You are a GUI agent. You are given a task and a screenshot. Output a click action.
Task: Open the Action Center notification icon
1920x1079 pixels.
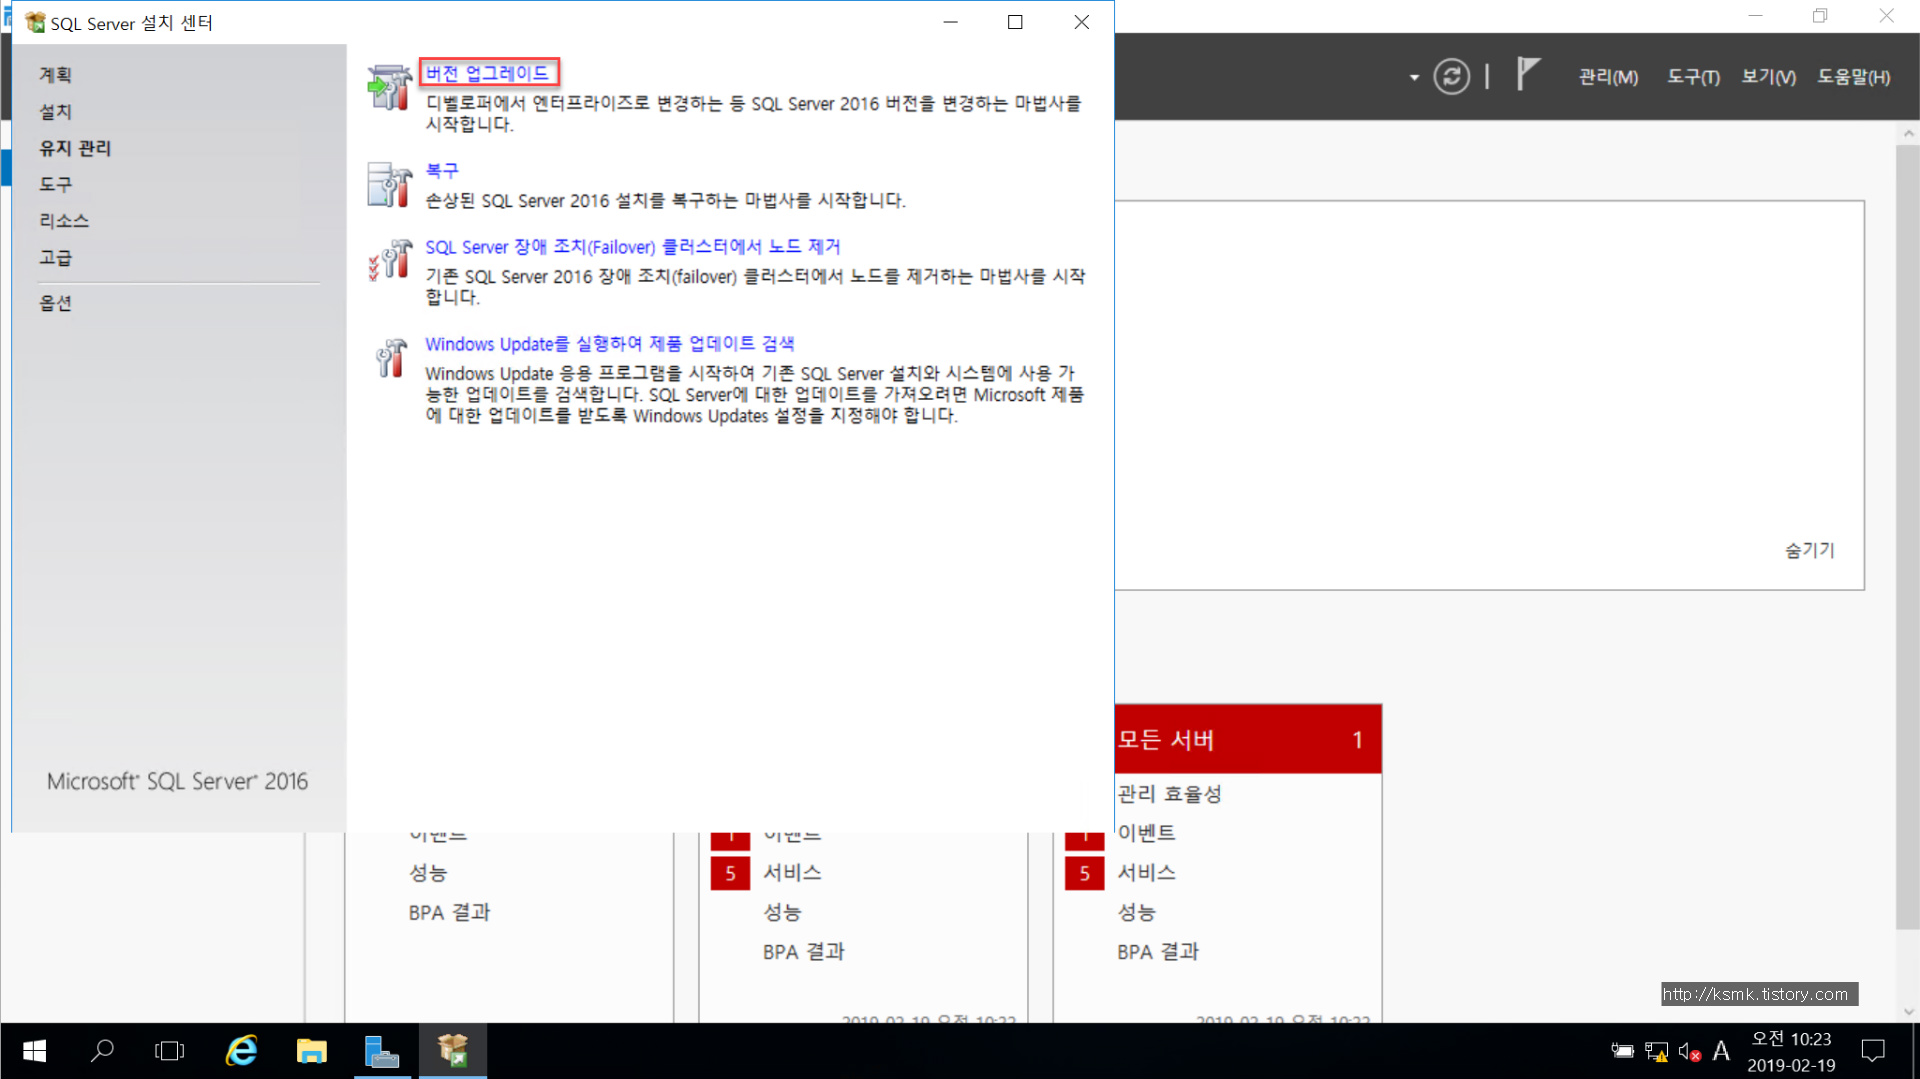(1873, 1051)
